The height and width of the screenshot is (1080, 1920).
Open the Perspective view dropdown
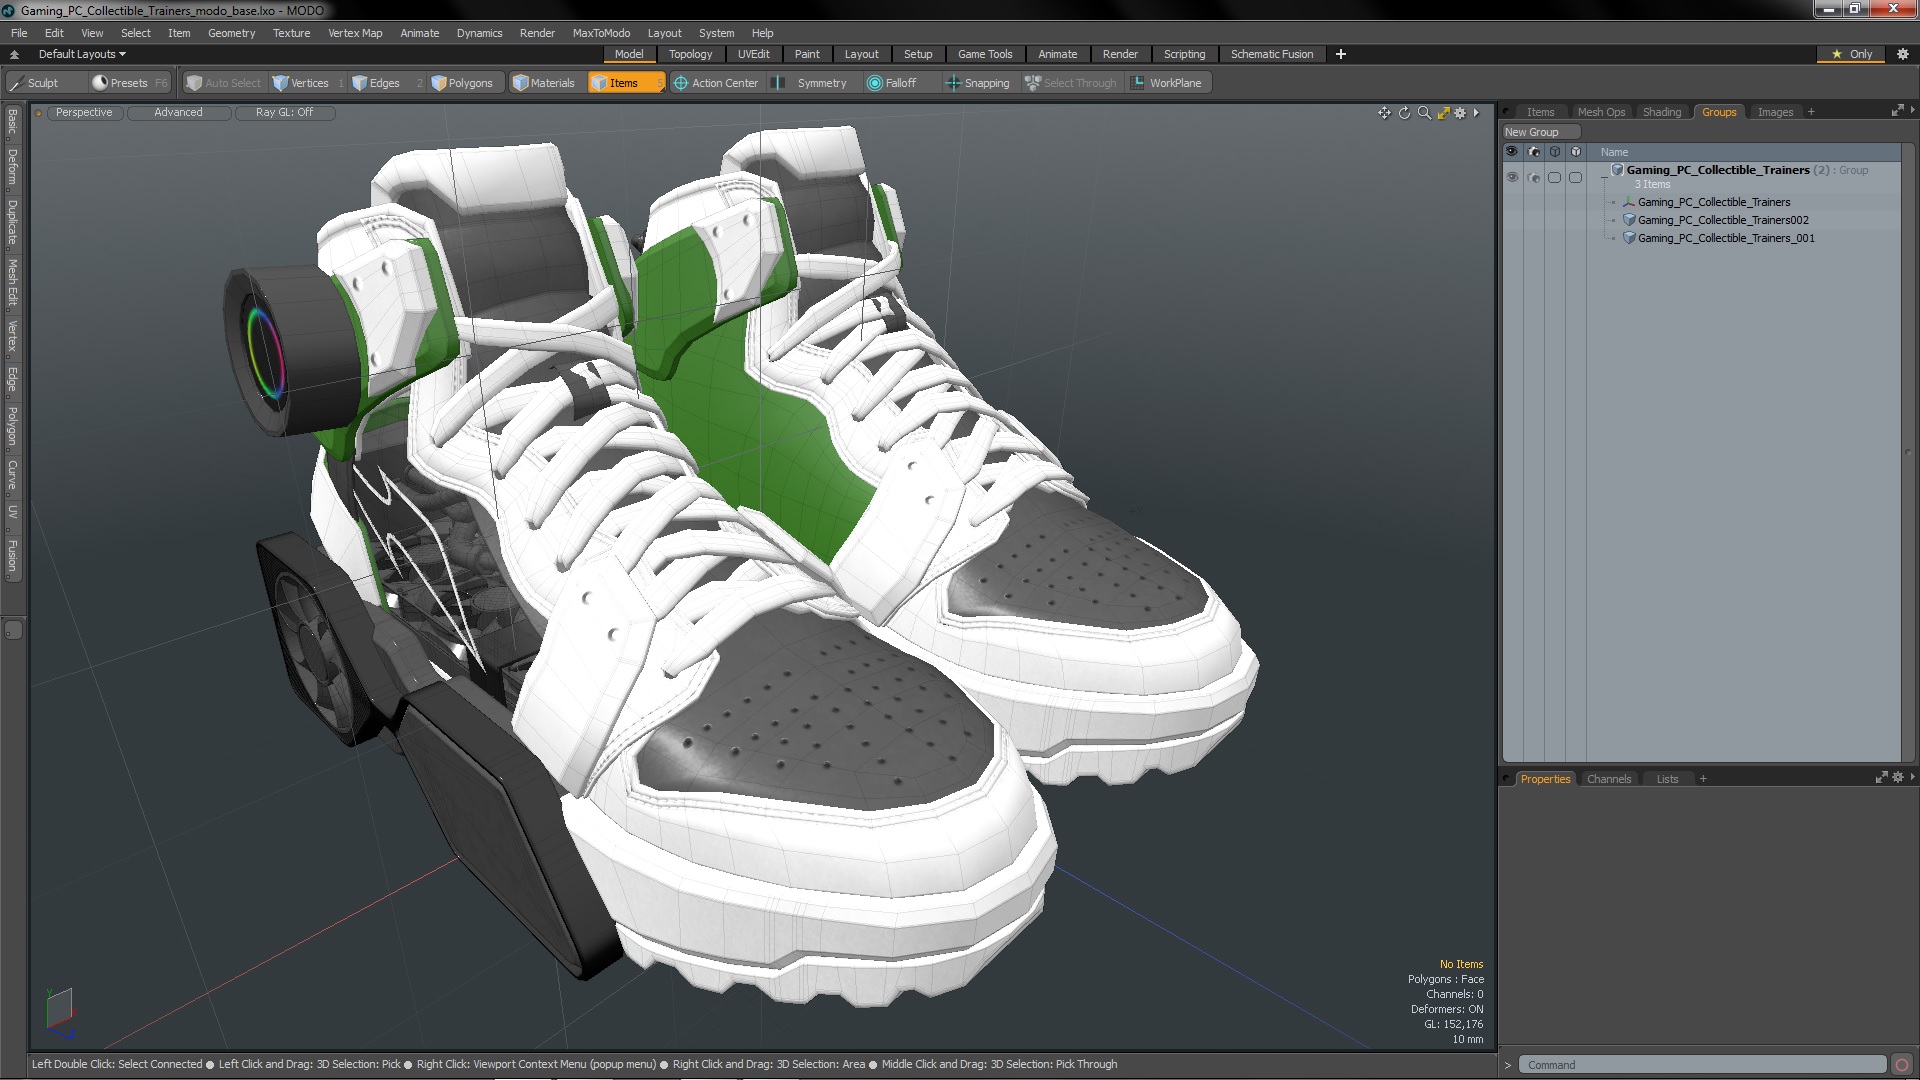pos(84,112)
